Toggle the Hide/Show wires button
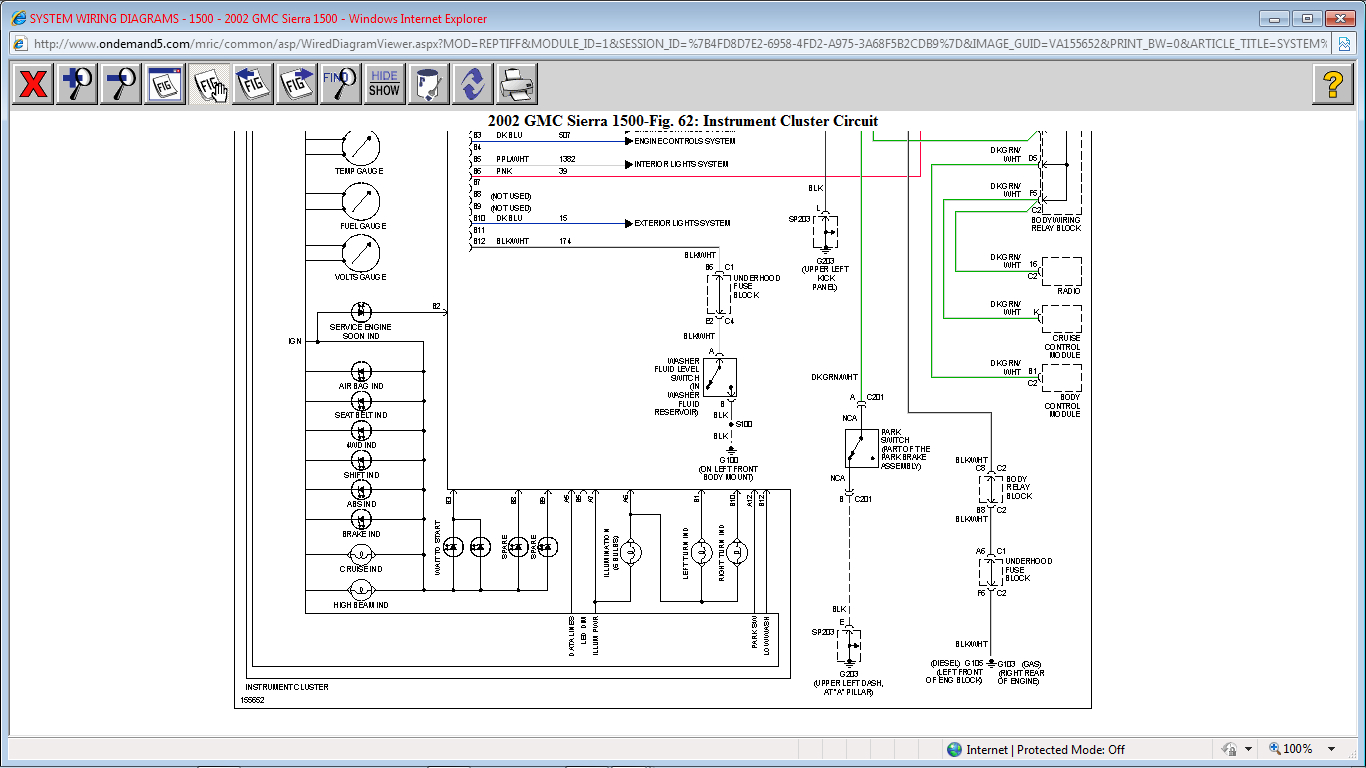This screenshot has height=768, width=1366. pos(384,84)
